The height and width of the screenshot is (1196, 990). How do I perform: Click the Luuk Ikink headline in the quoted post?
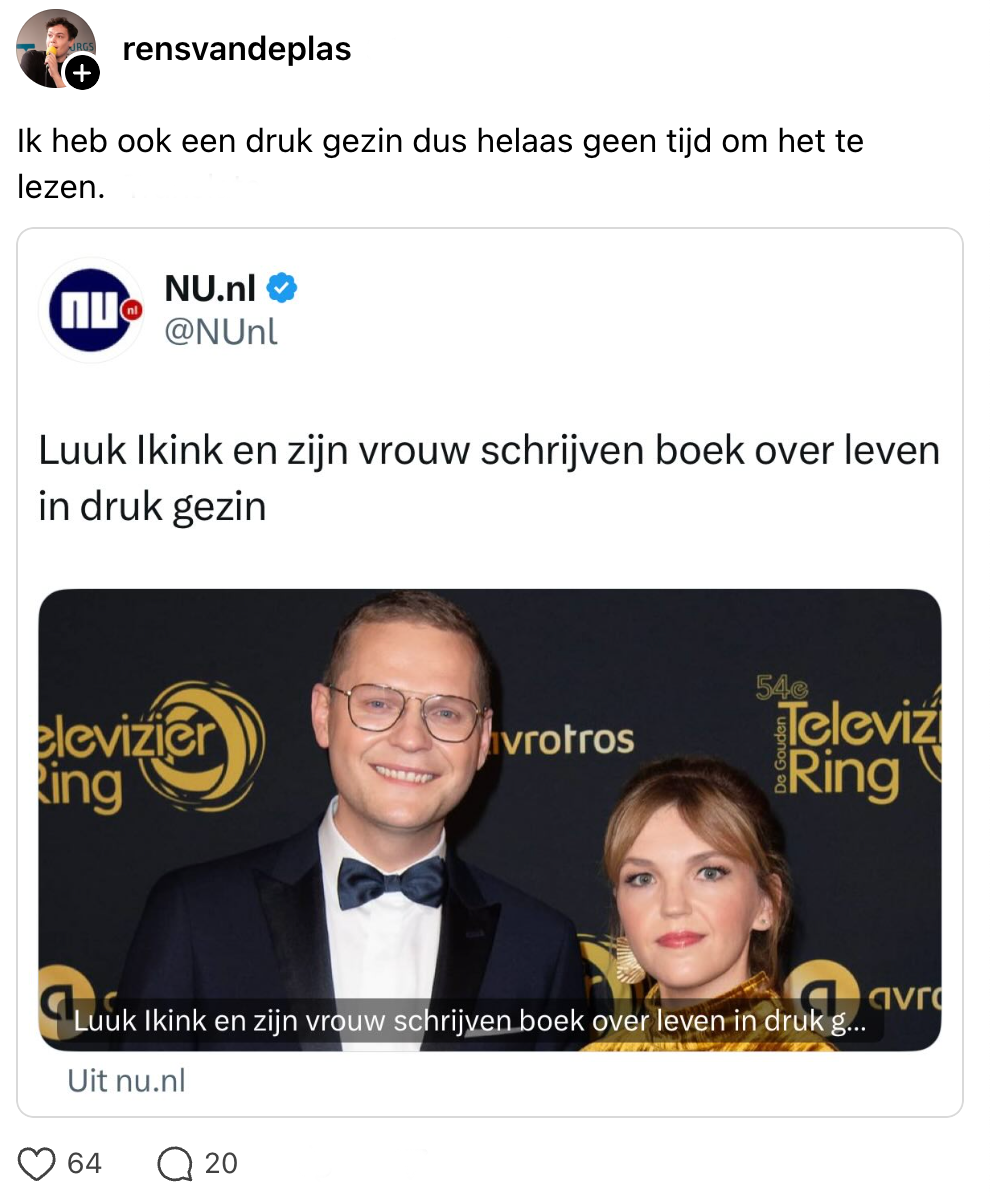(489, 478)
